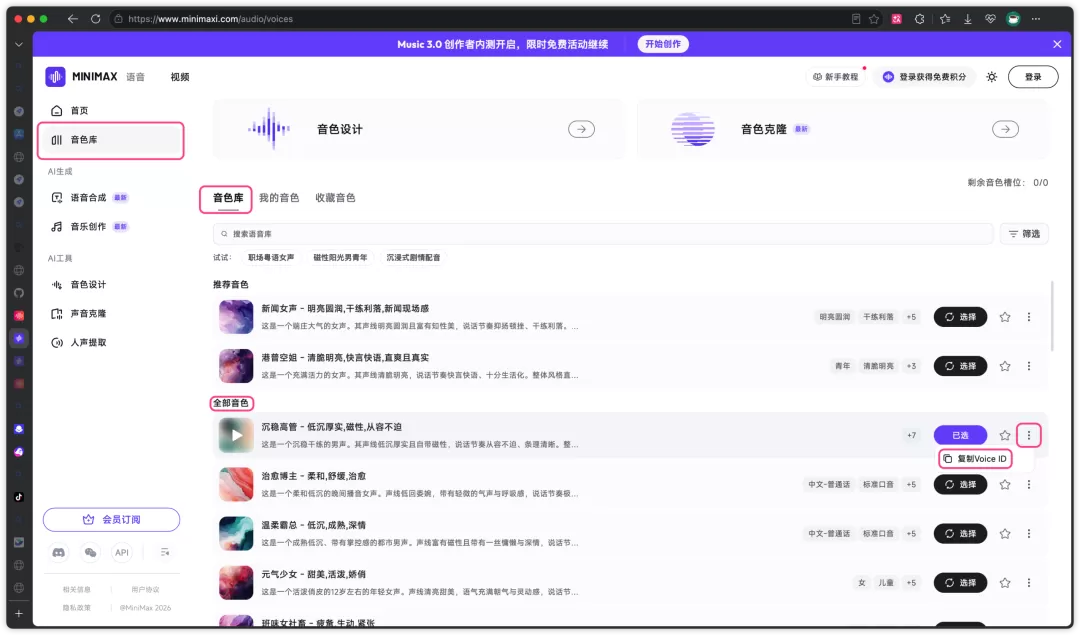Go back in the browser
The width and height of the screenshot is (1080, 635).
coord(72,19)
